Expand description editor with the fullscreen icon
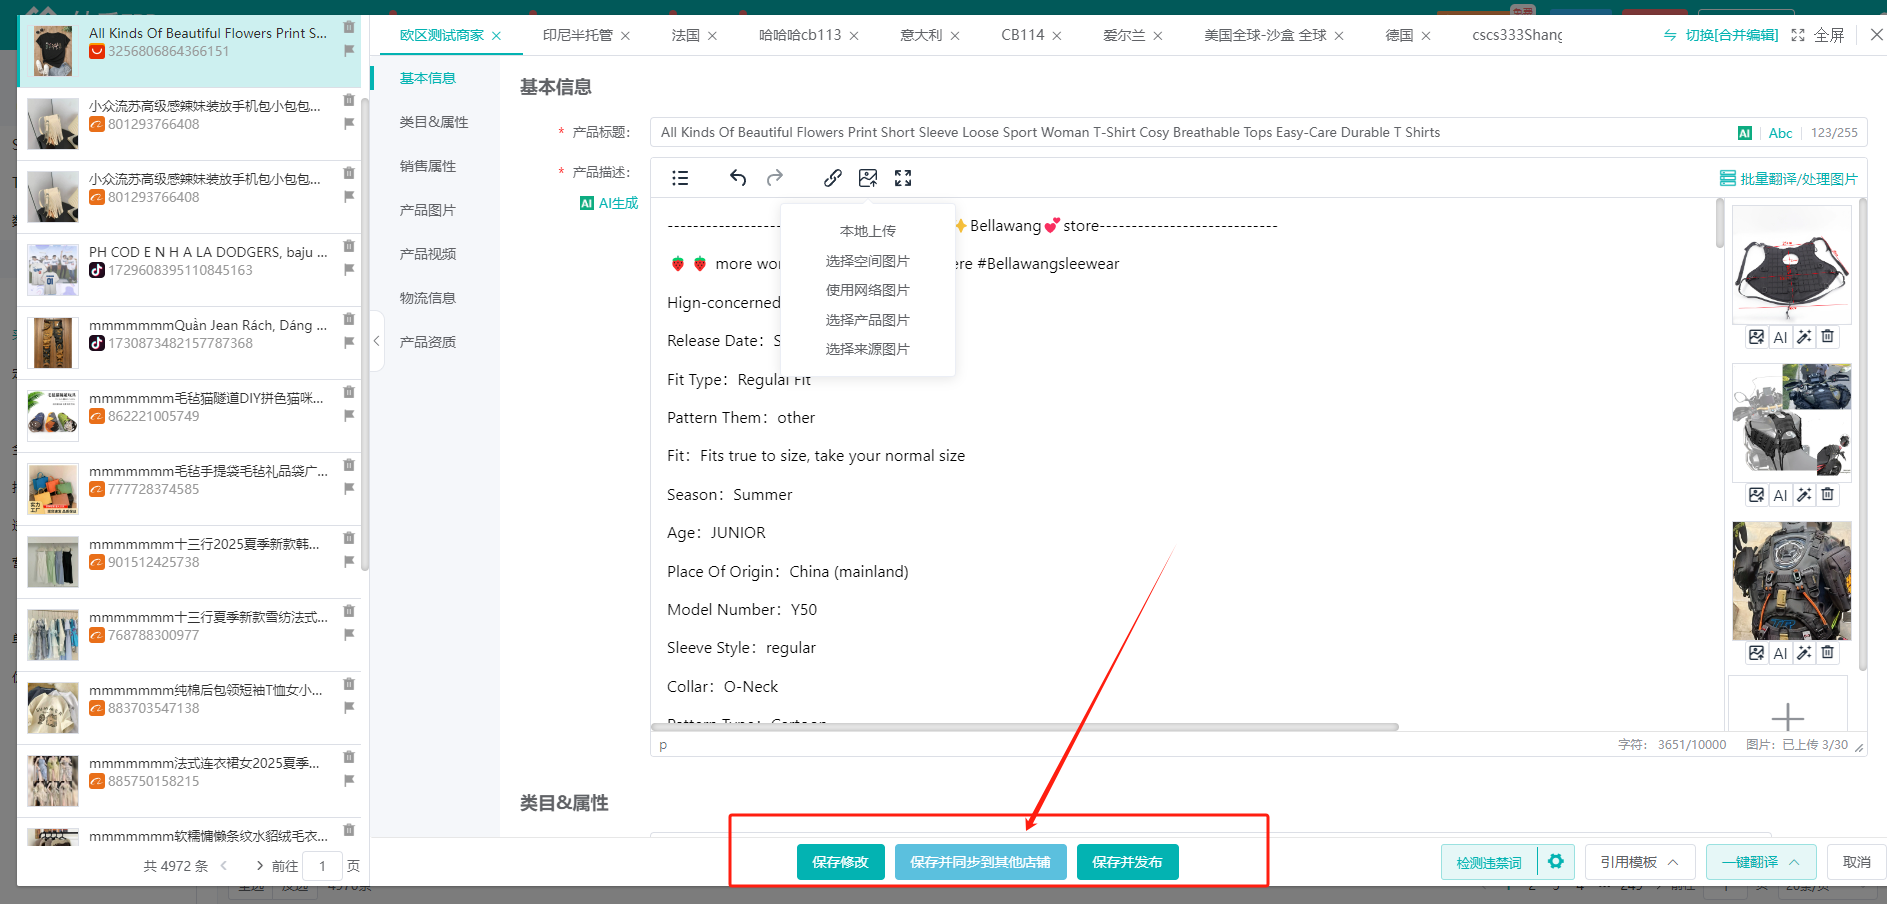 [x=903, y=178]
